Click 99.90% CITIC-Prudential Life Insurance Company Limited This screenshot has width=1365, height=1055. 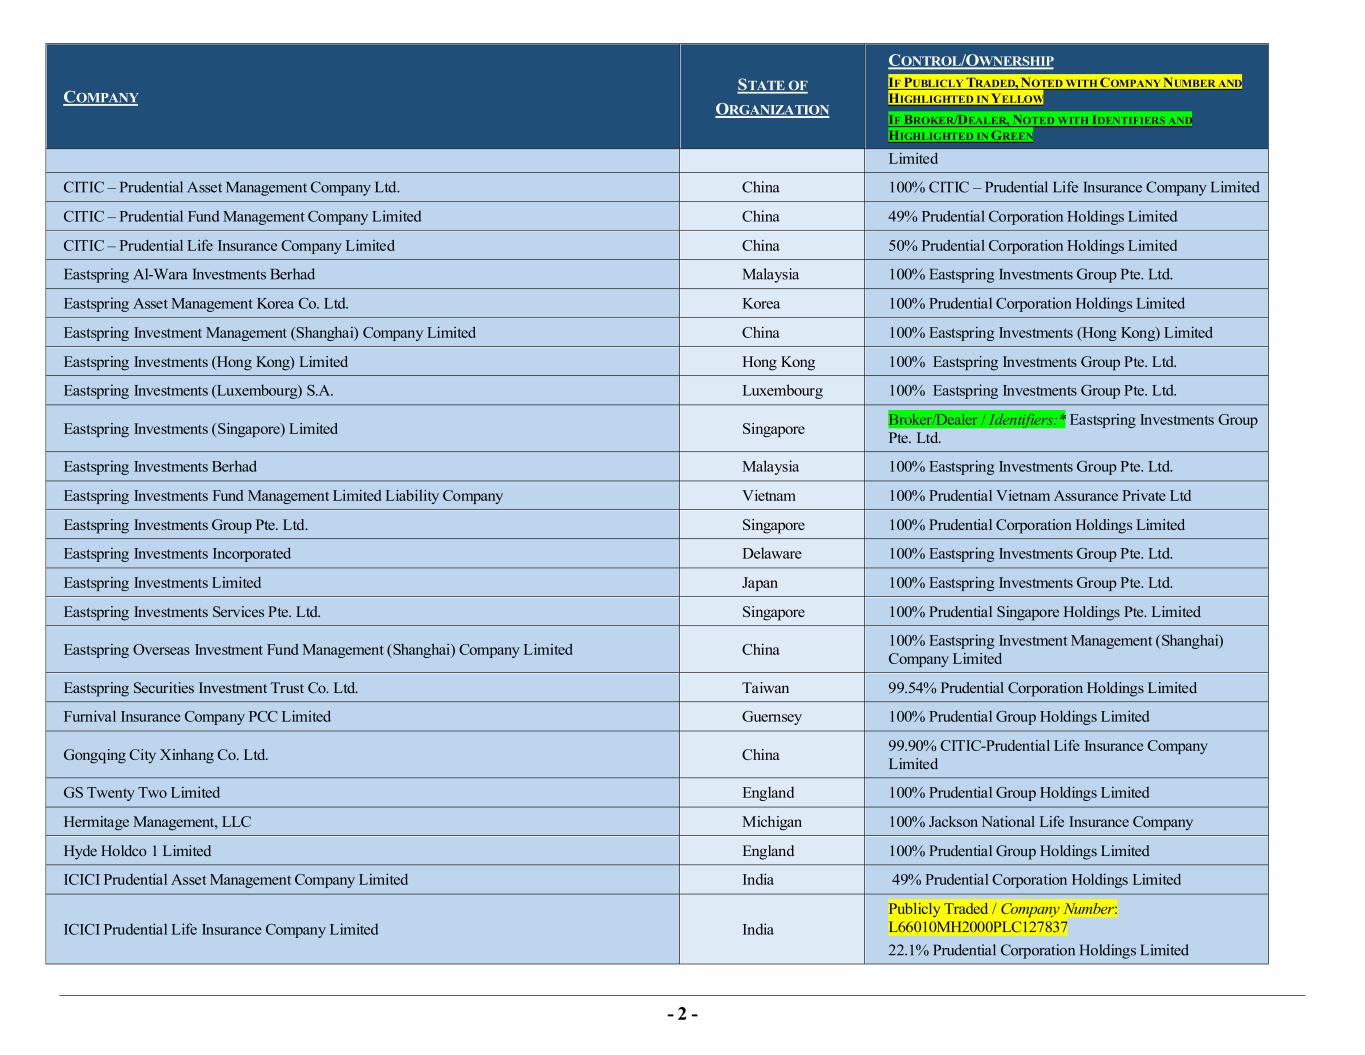(x=1048, y=754)
